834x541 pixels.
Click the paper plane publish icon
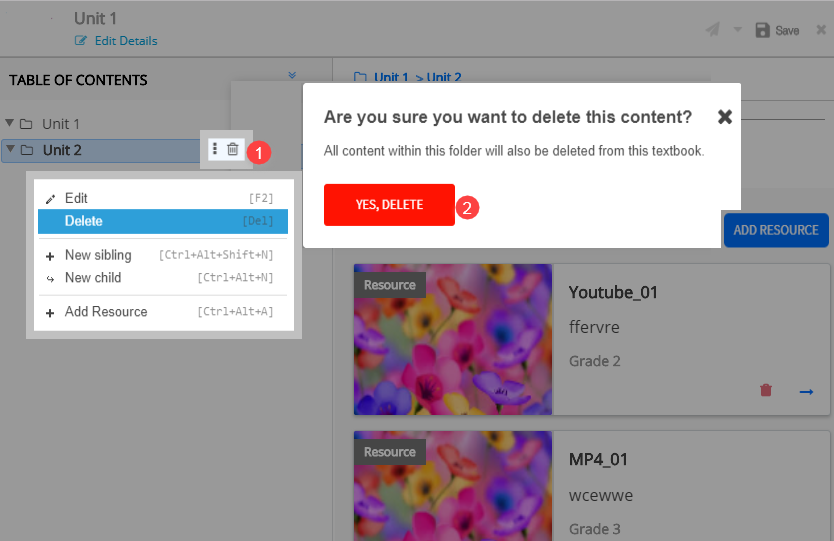pos(712,30)
